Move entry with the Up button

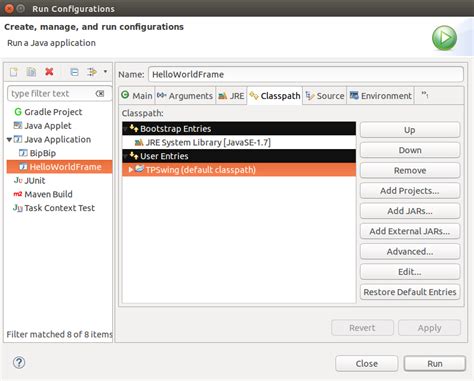[410, 130]
